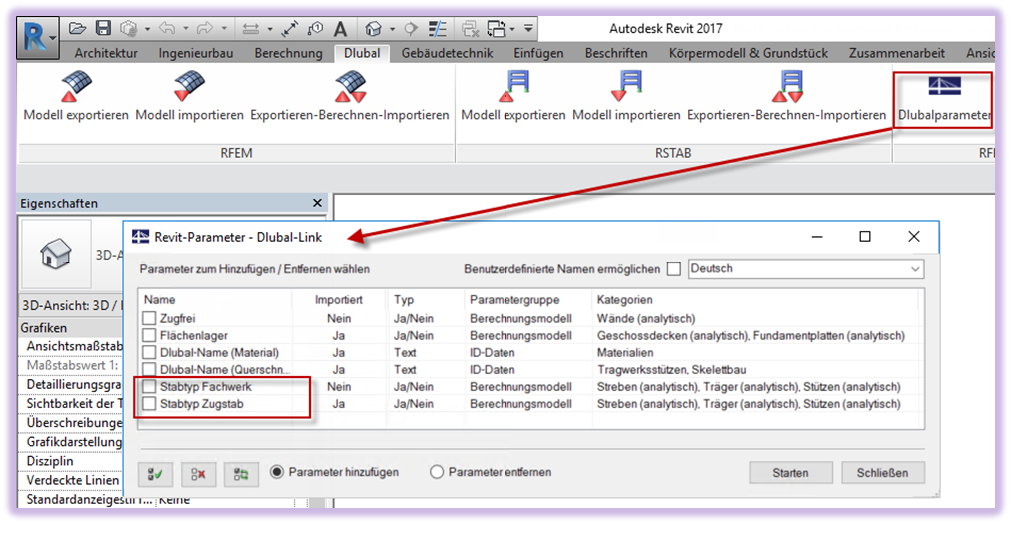Open Customize Quick Access Toolbar dropdown
1012x538 pixels.
[x=529, y=28]
